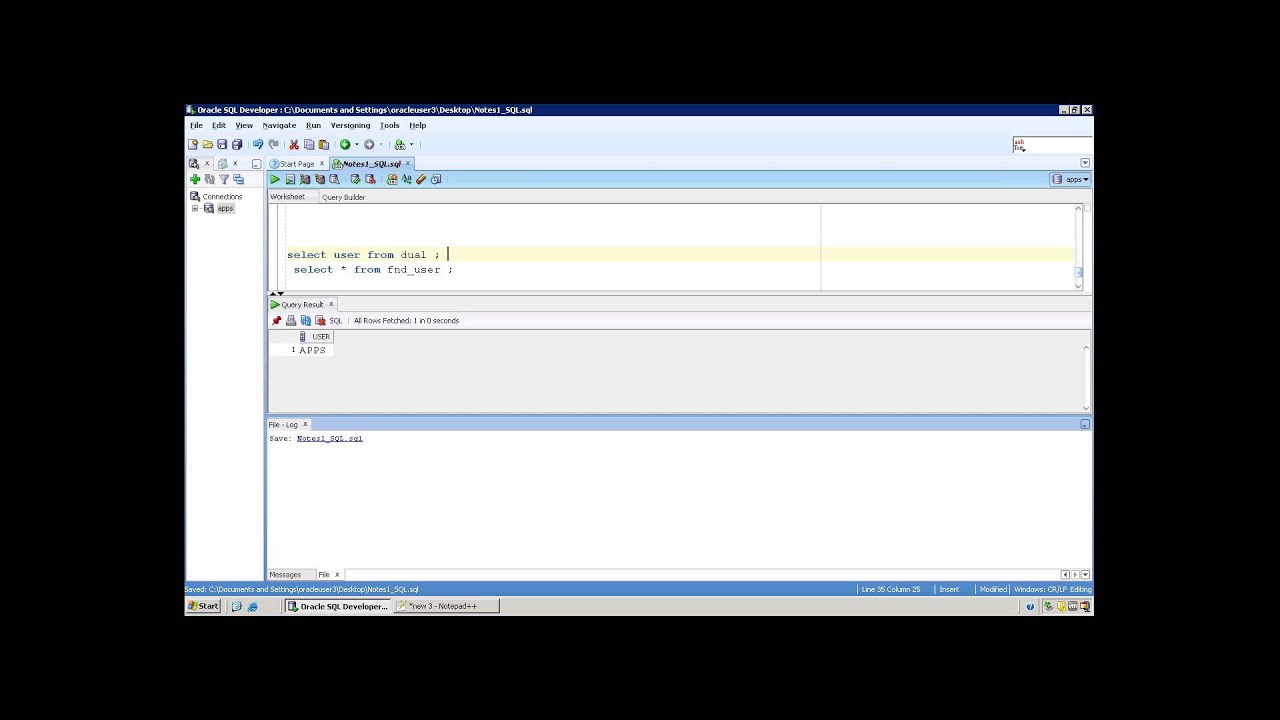This screenshot has height=720, width=1280.
Task: Click the Open SQL Worksheet icon
Action: click(x=400, y=144)
